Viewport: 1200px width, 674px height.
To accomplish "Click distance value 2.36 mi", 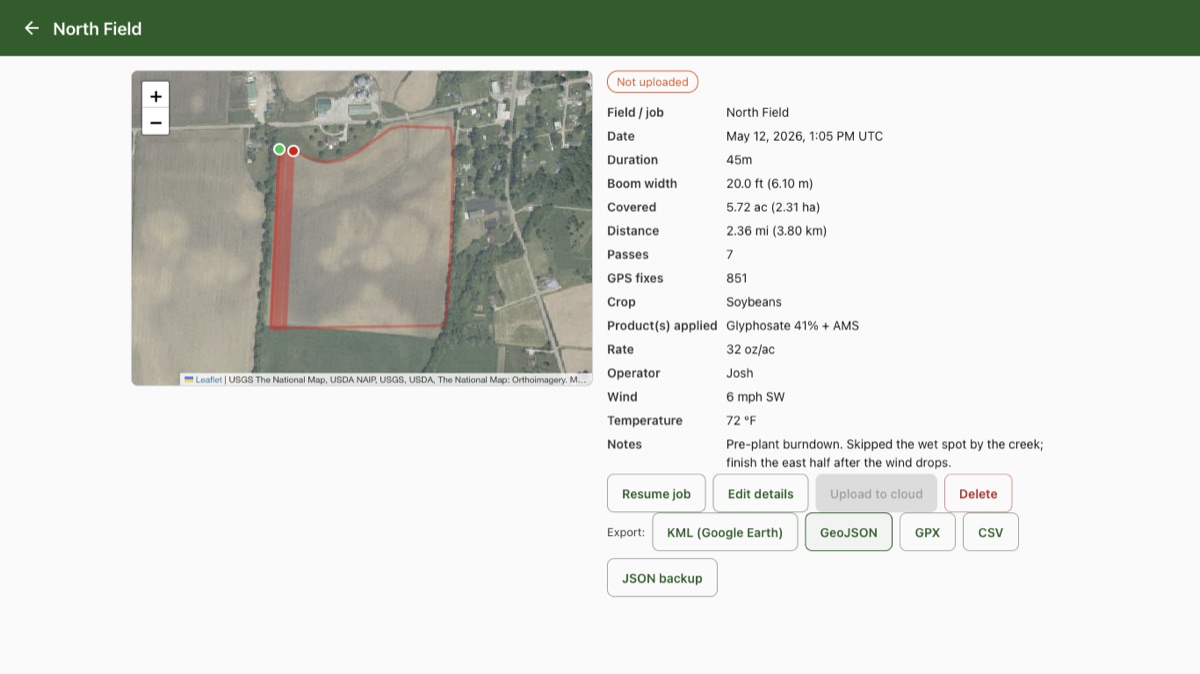I will tap(776, 231).
